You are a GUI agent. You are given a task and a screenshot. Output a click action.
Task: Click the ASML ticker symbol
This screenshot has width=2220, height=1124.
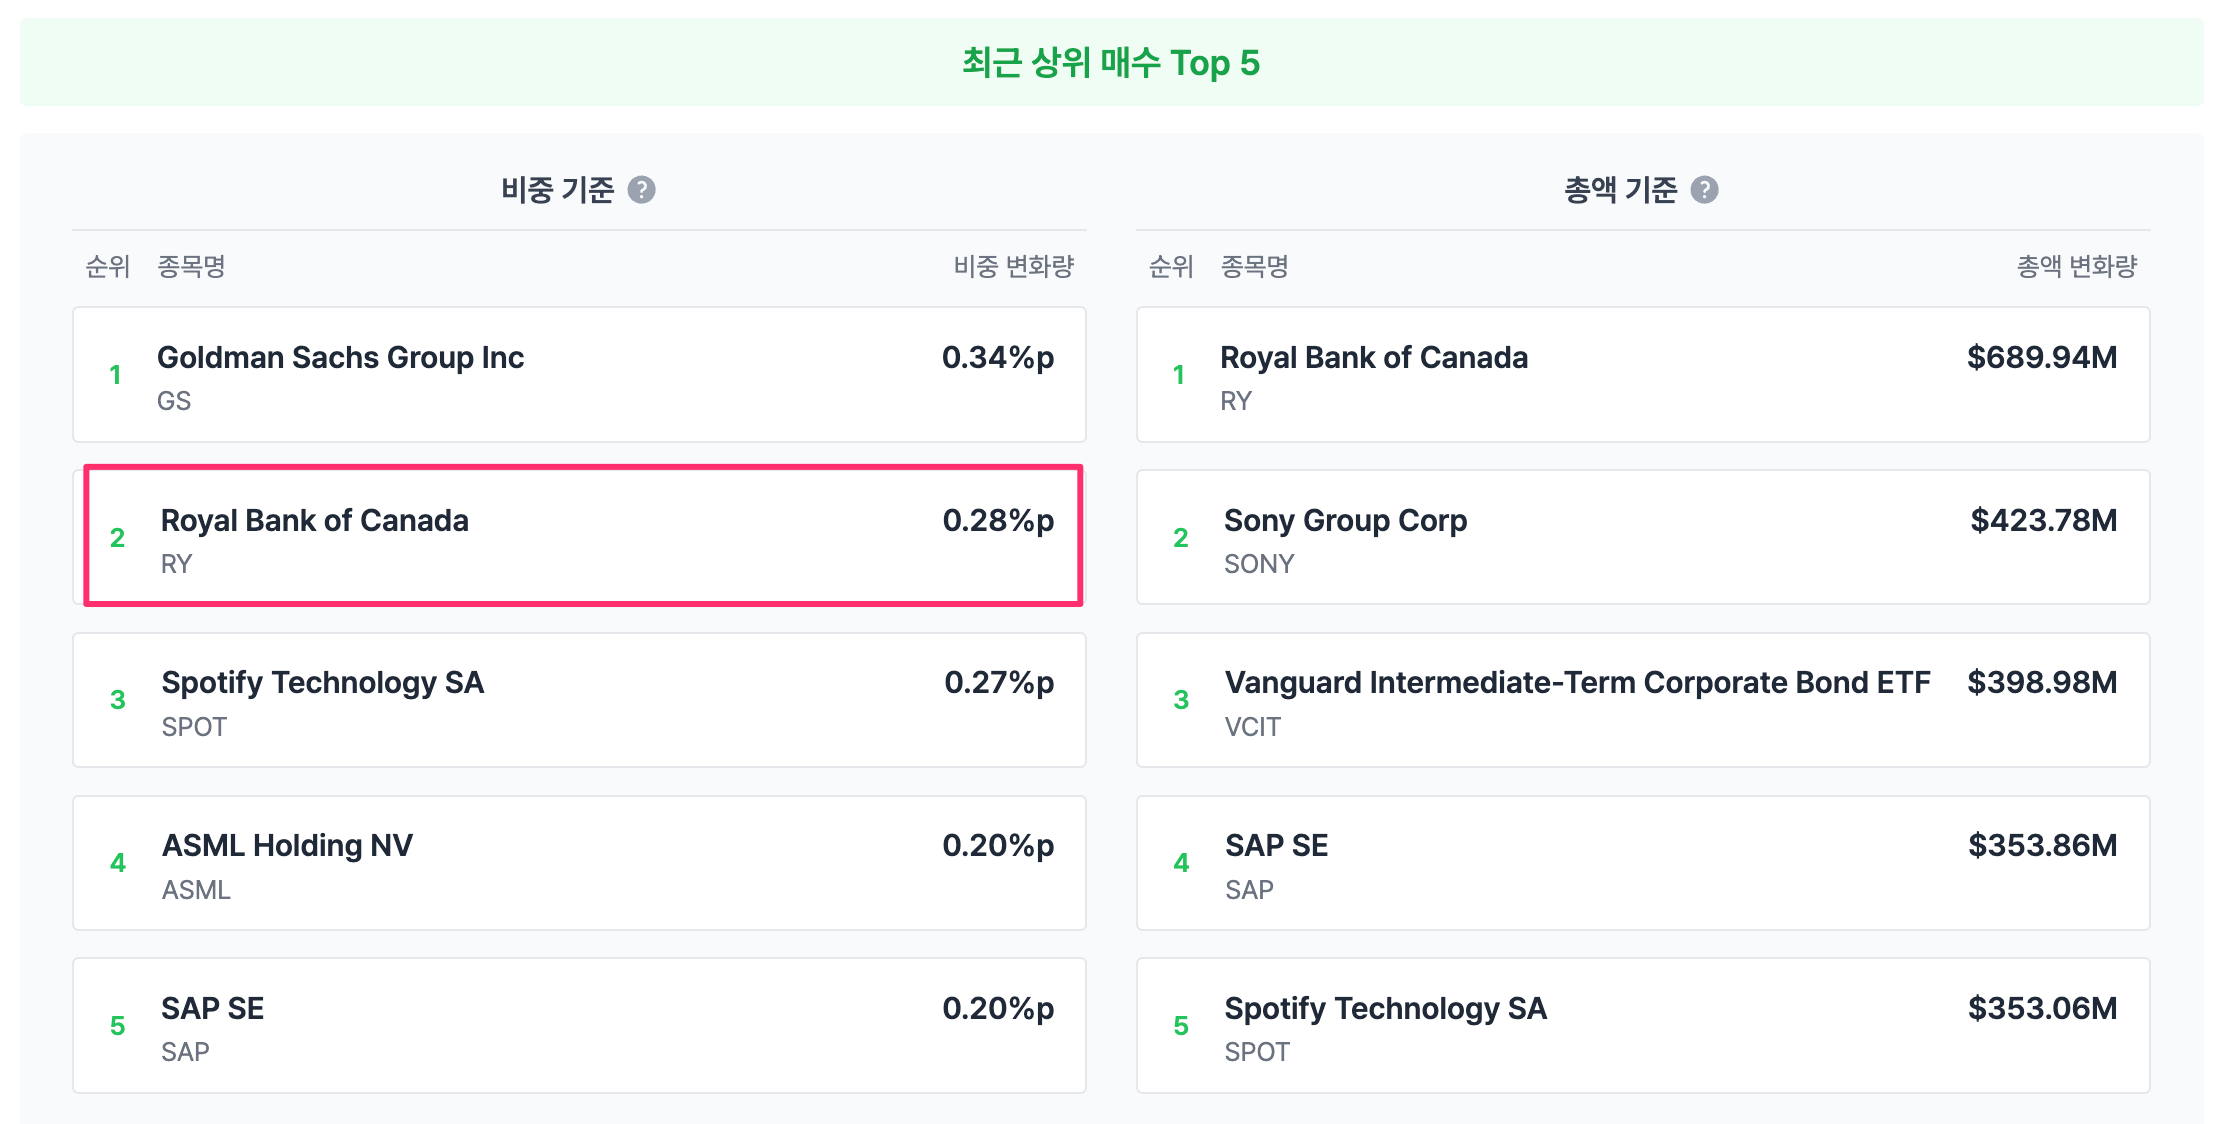point(196,890)
